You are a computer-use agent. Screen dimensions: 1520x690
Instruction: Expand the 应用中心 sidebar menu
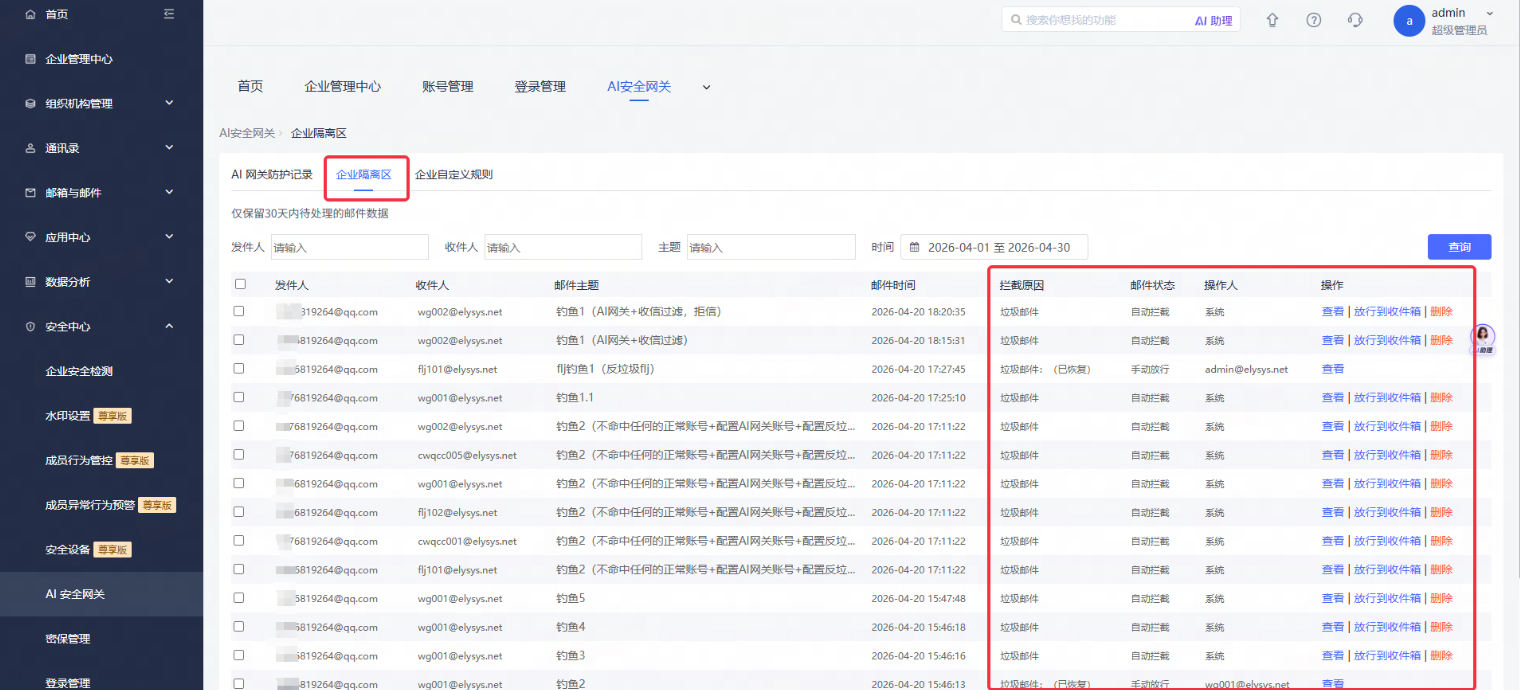(x=169, y=236)
